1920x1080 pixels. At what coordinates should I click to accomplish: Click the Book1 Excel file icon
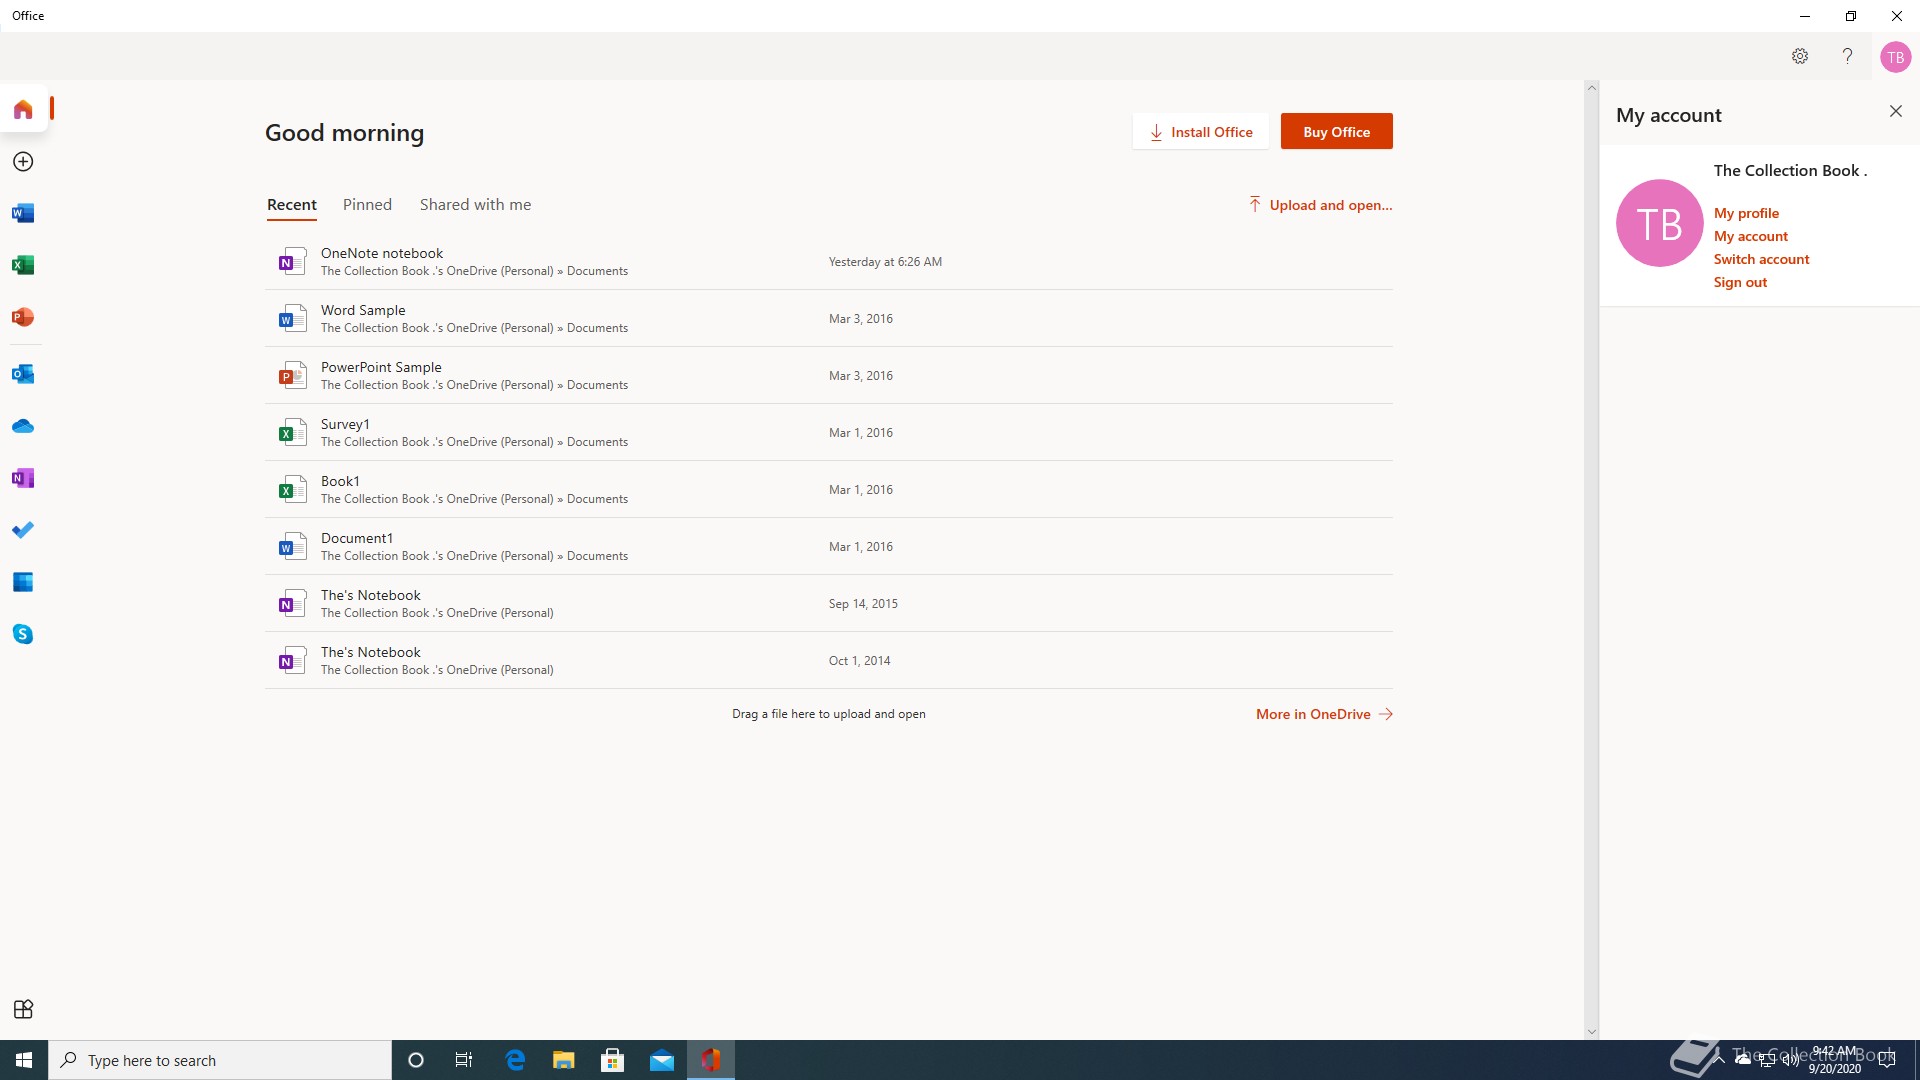pyautogui.click(x=291, y=489)
